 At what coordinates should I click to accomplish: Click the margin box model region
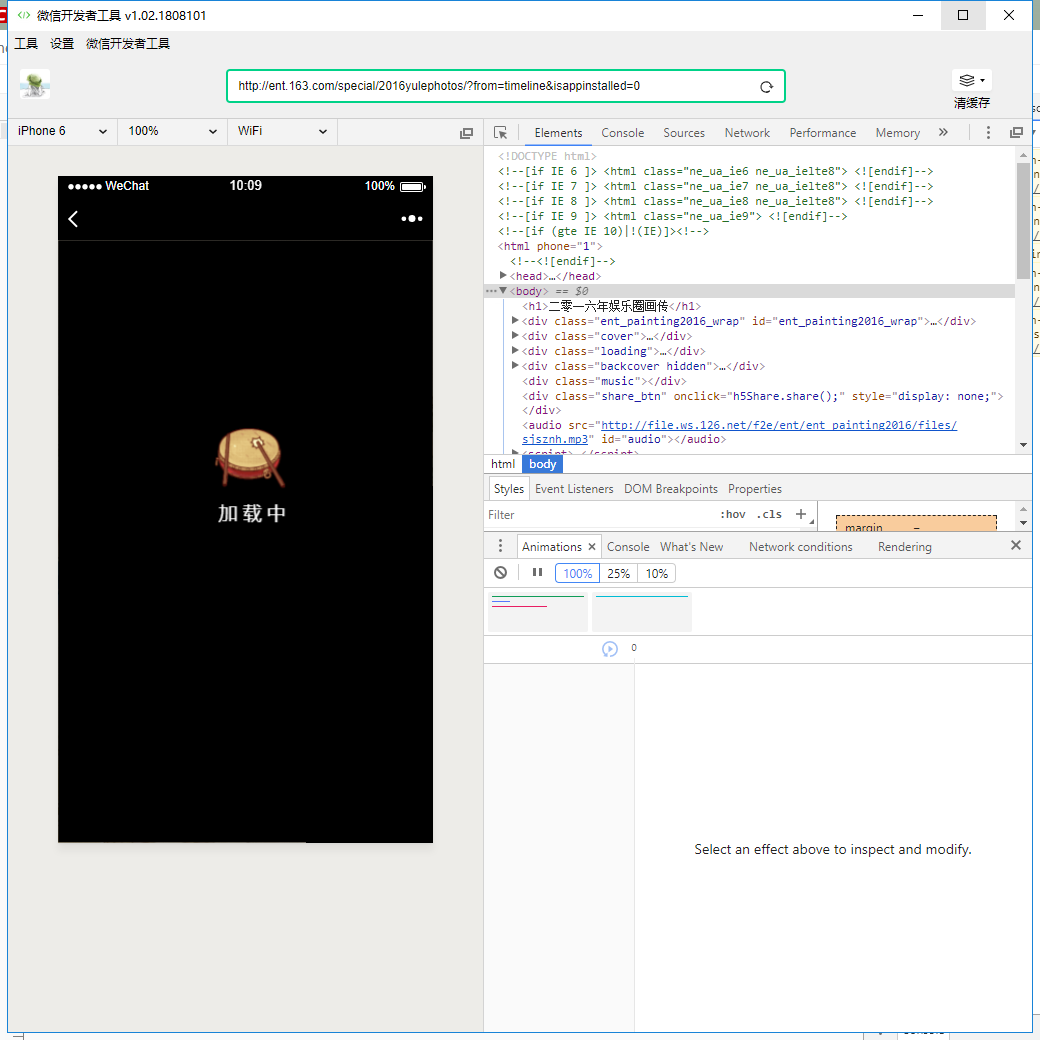point(916,523)
